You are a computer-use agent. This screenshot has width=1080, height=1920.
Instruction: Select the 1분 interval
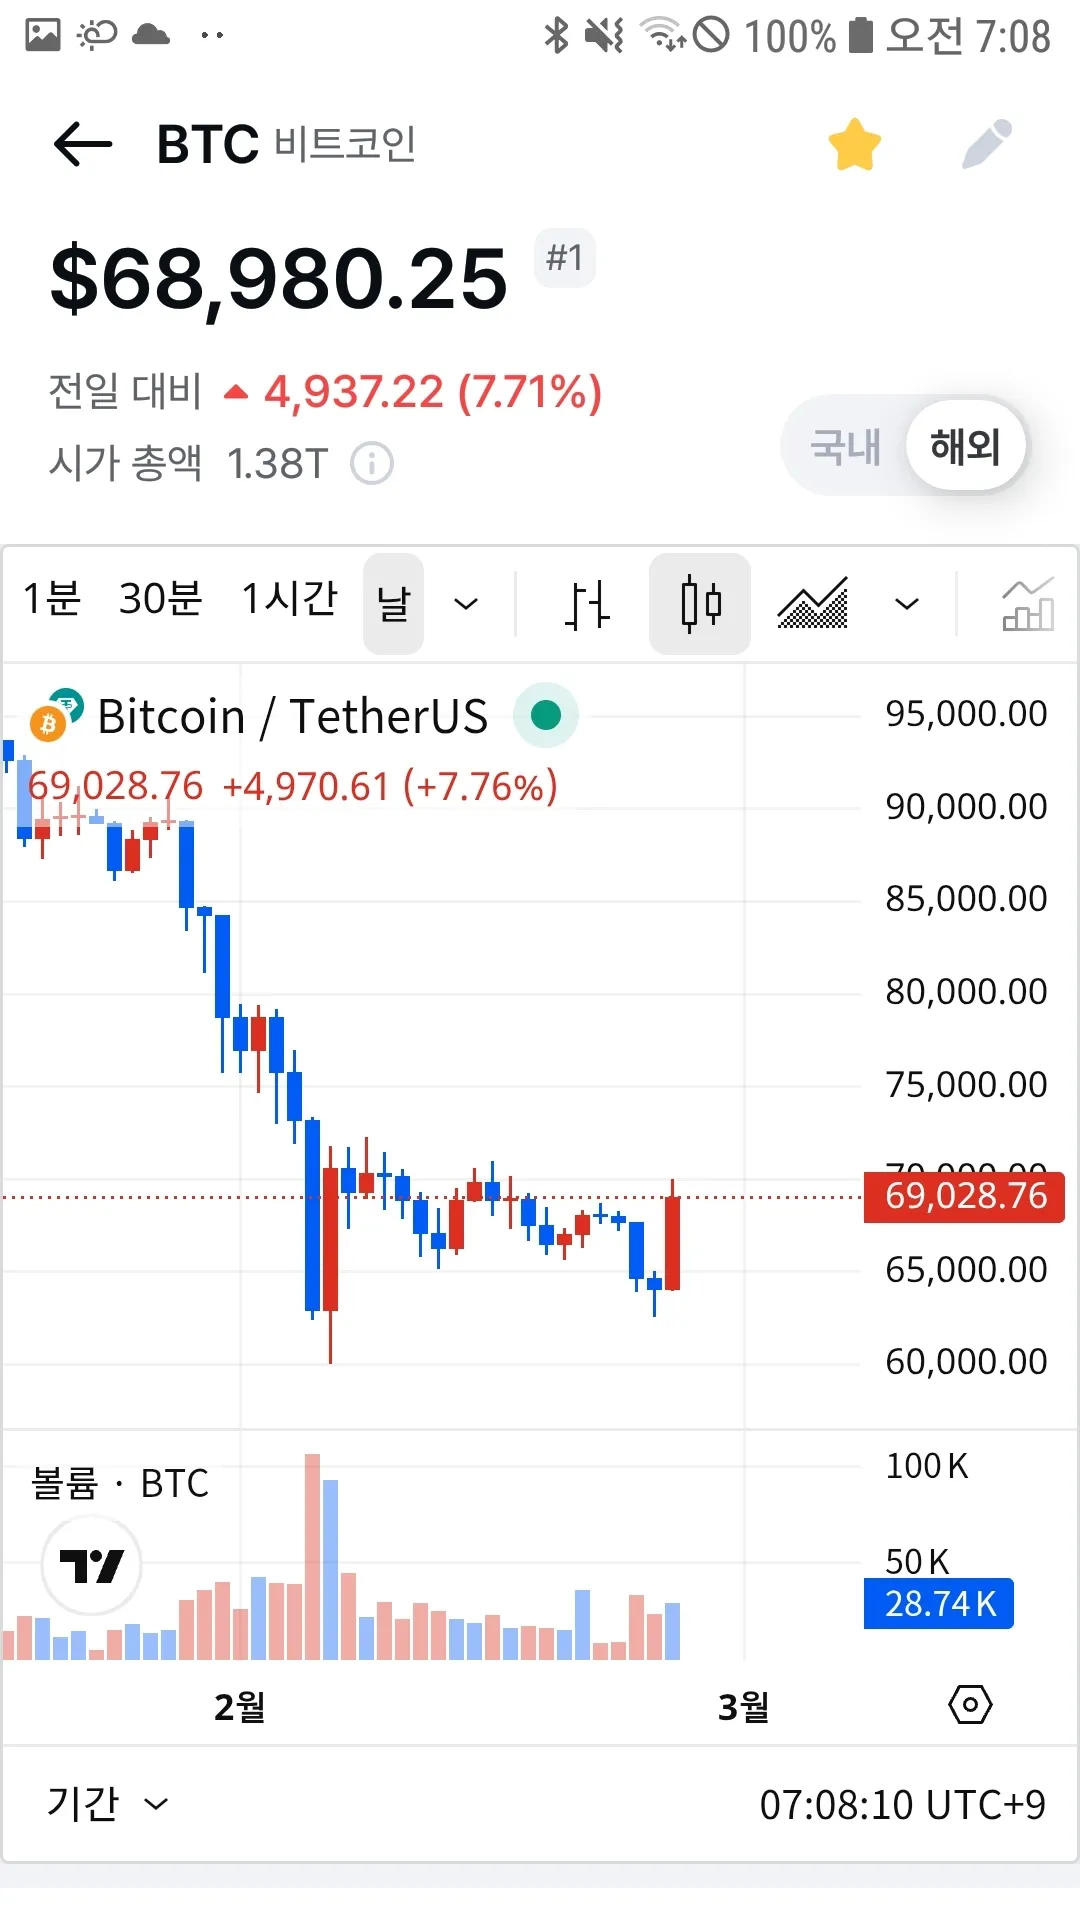[52, 600]
